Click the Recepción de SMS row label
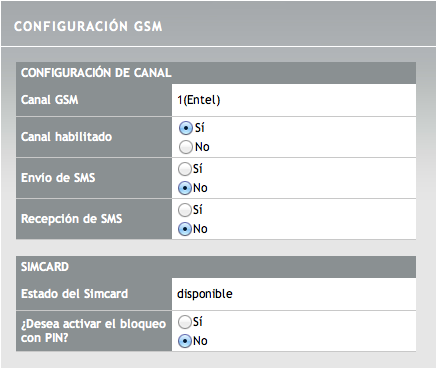This screenshot has width=436, height=368. [71, 219]
